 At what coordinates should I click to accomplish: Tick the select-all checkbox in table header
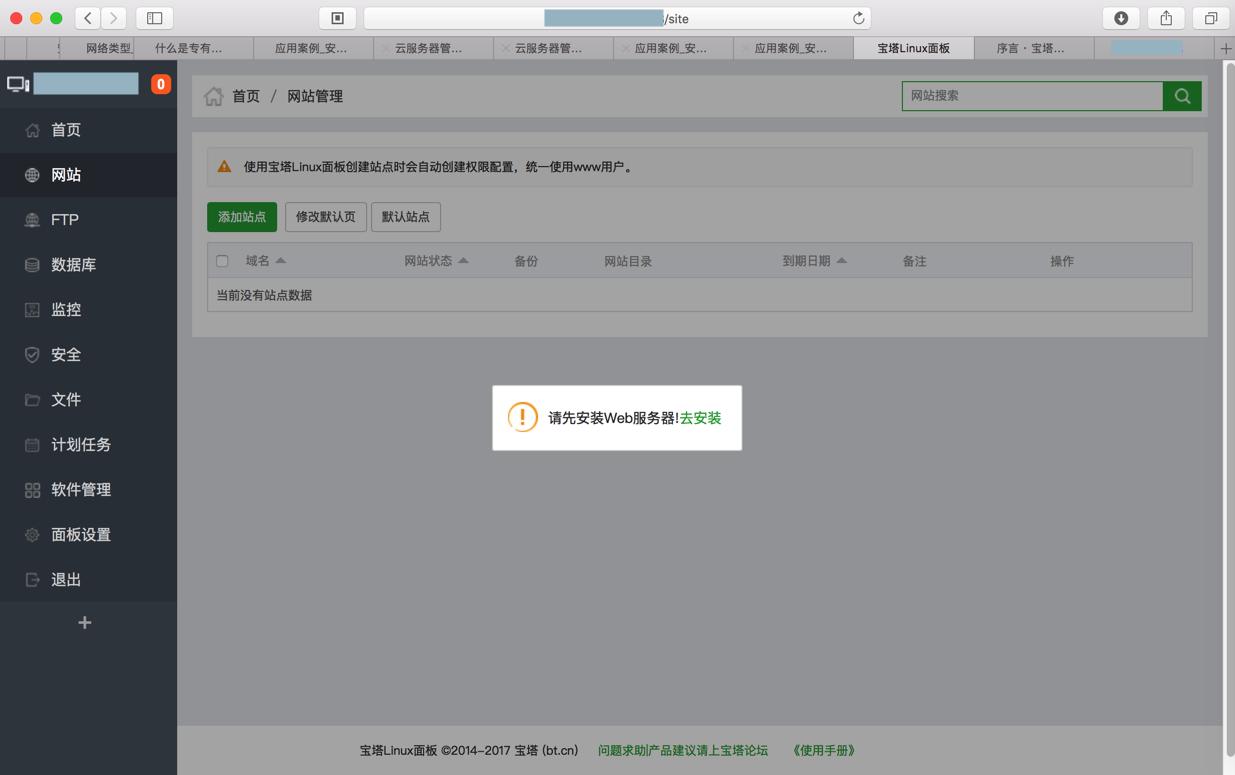(x=222, y=261)
